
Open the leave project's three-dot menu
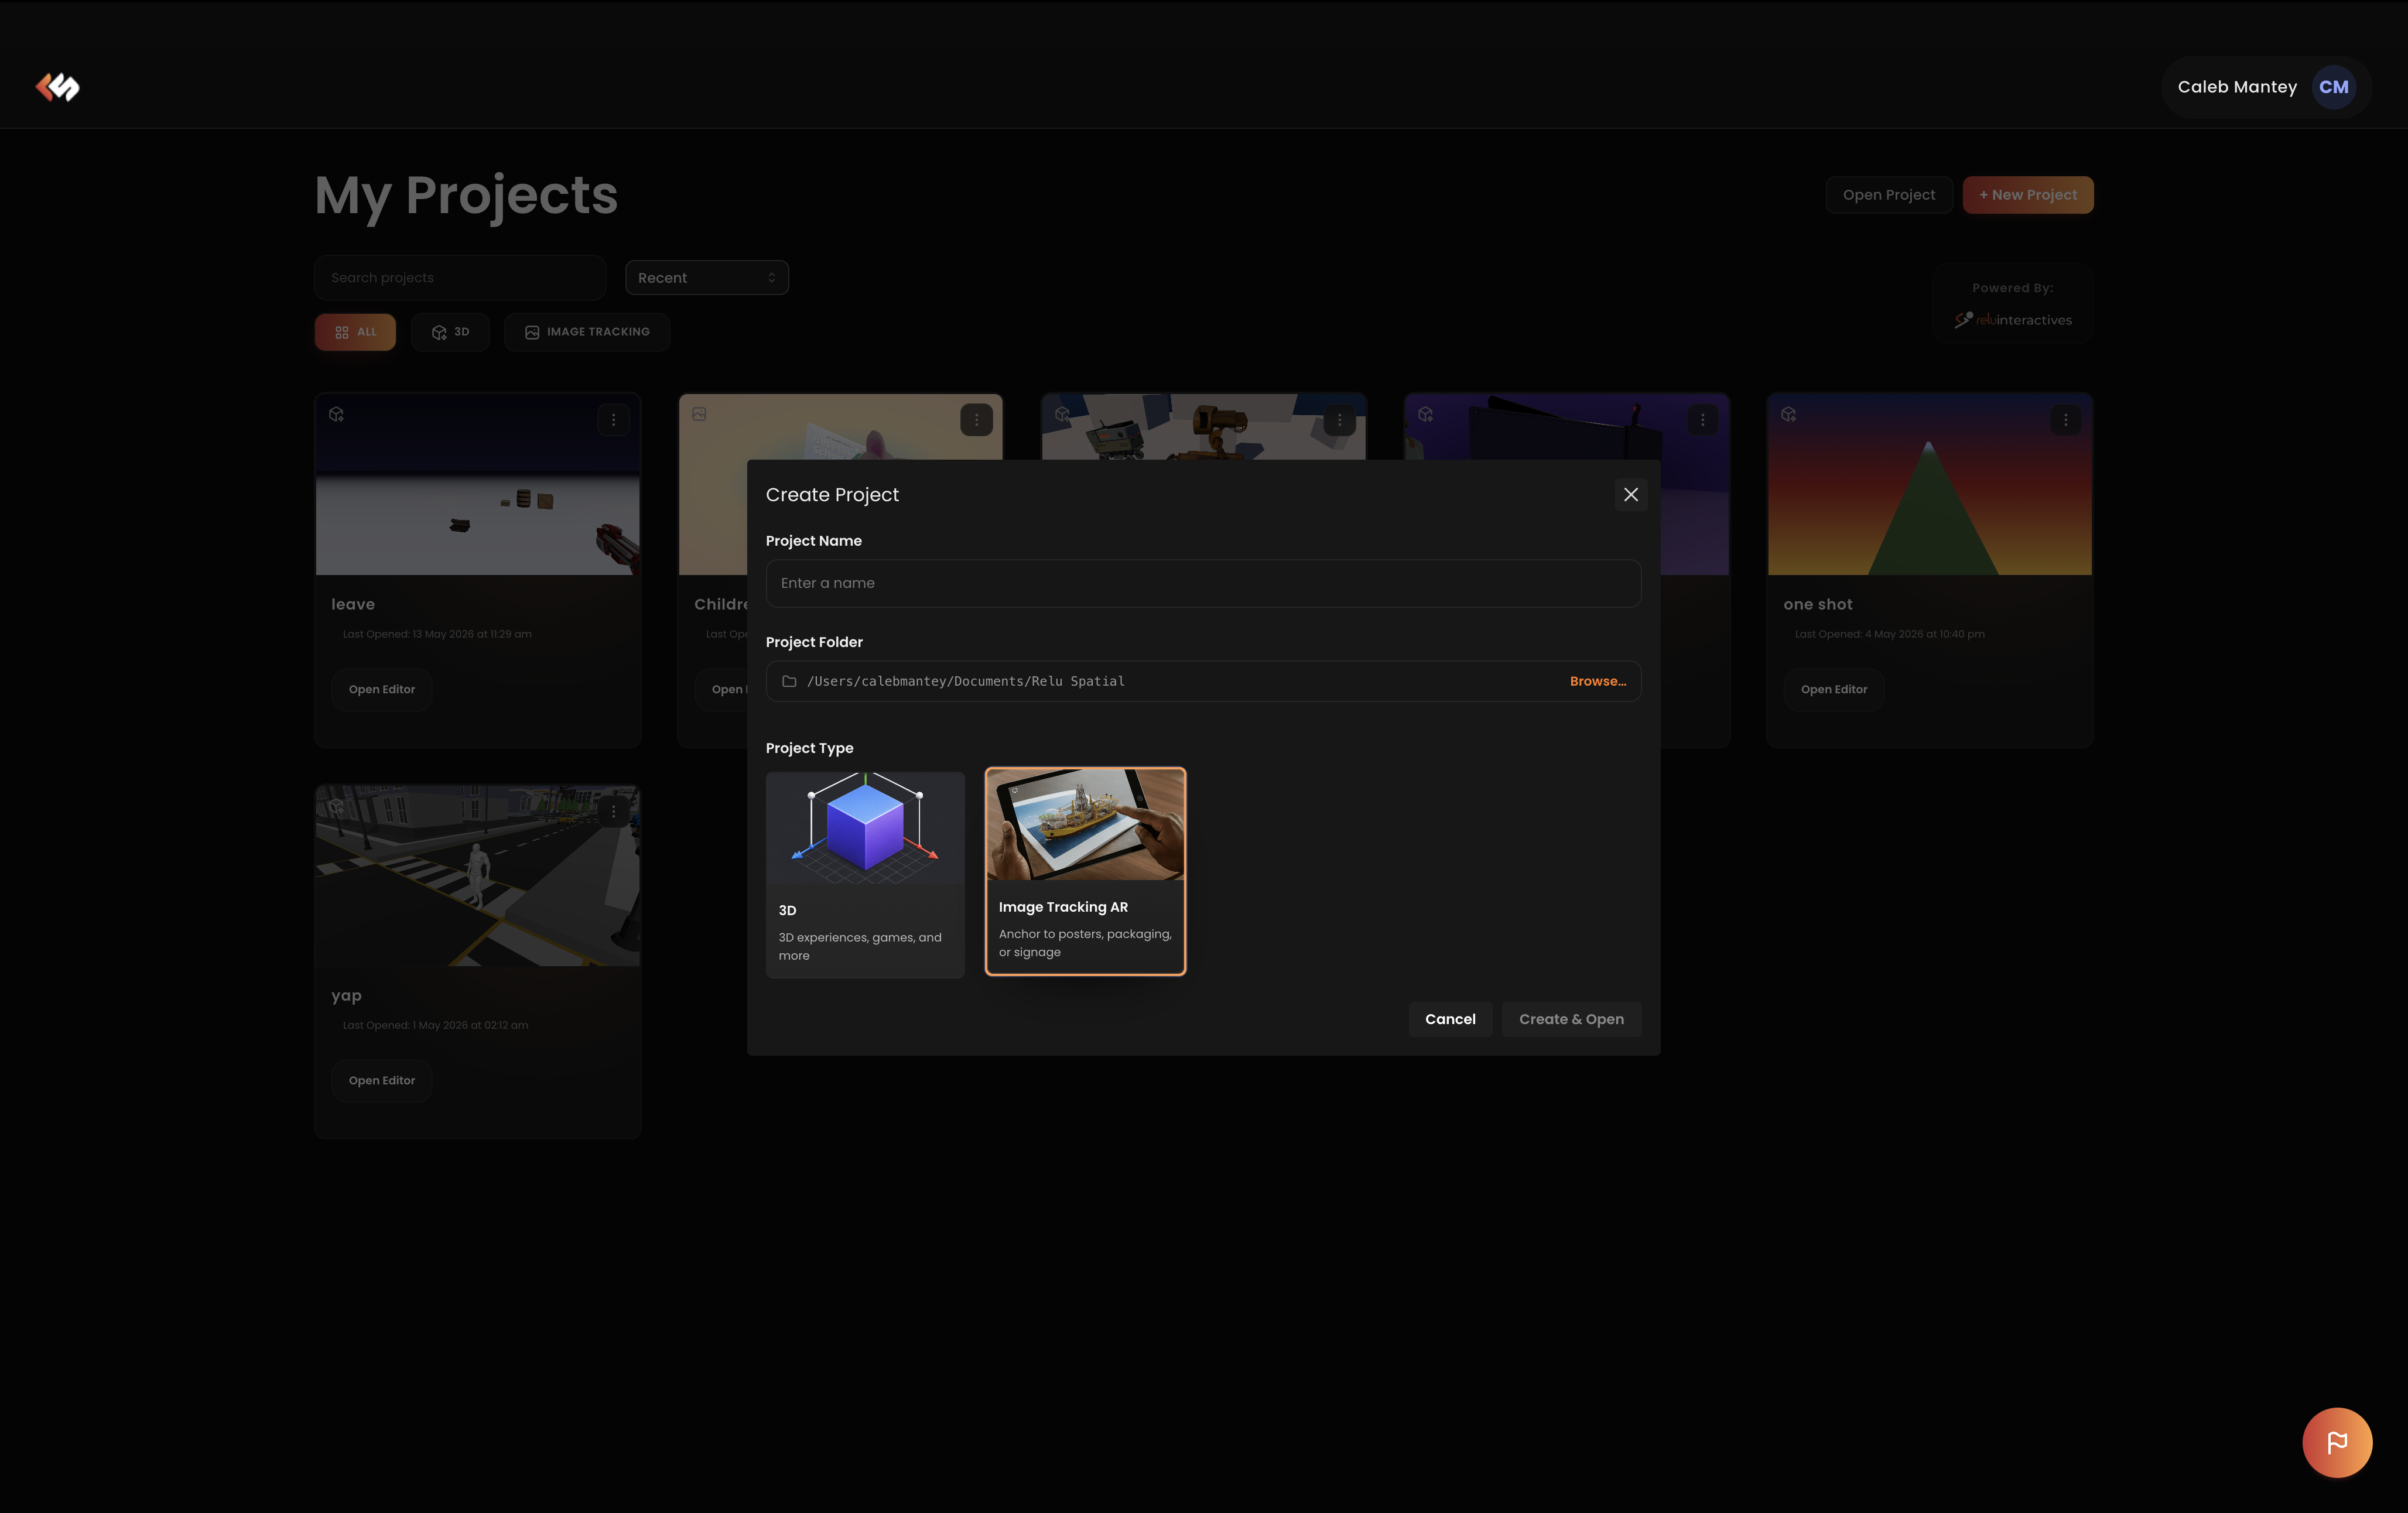coord(613,420)
